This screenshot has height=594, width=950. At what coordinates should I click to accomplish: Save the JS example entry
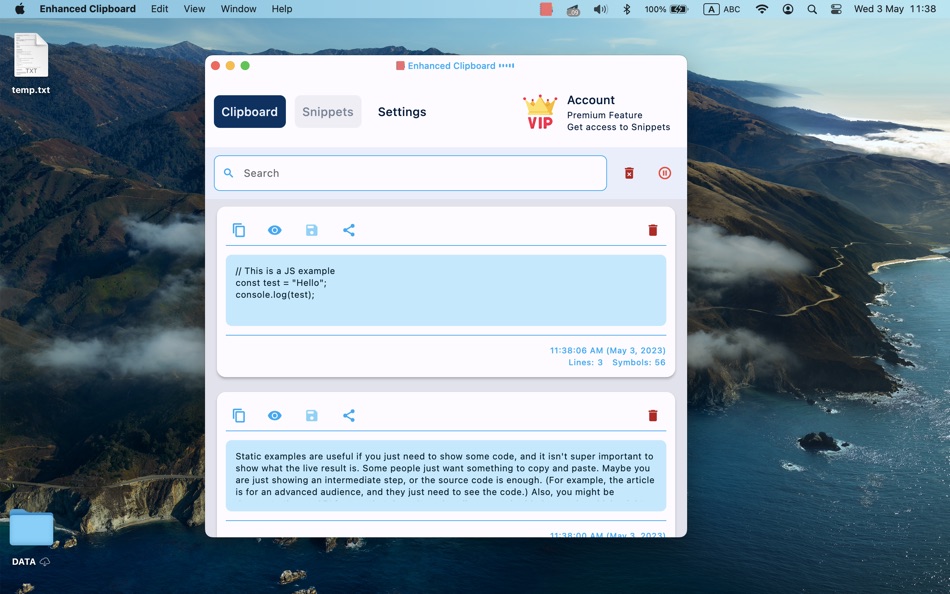[311, 230]
